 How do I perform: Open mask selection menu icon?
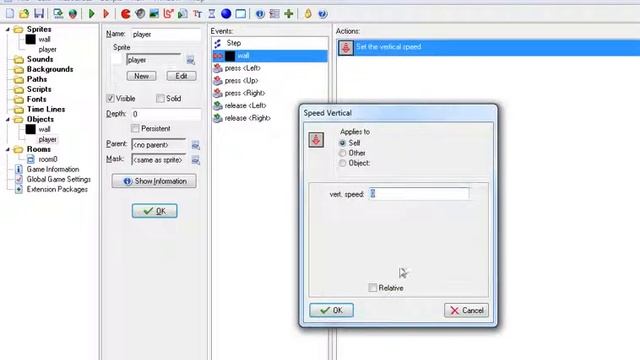coord(196,160)
